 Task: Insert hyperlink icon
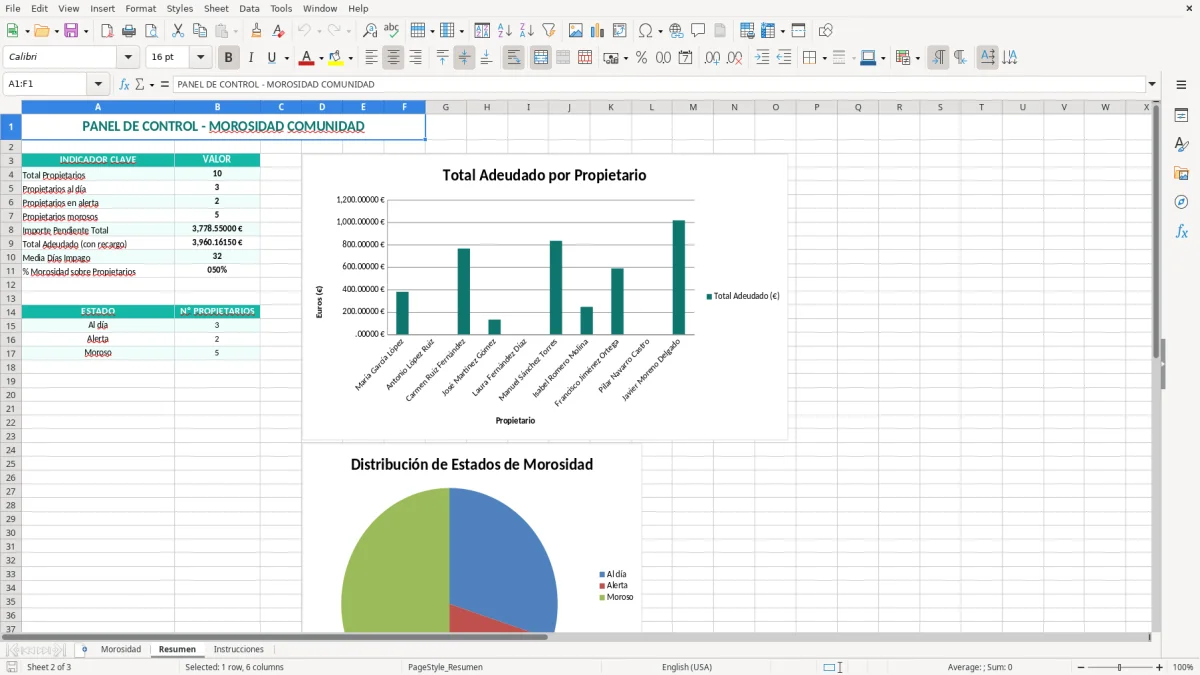(x=676, y=31)
